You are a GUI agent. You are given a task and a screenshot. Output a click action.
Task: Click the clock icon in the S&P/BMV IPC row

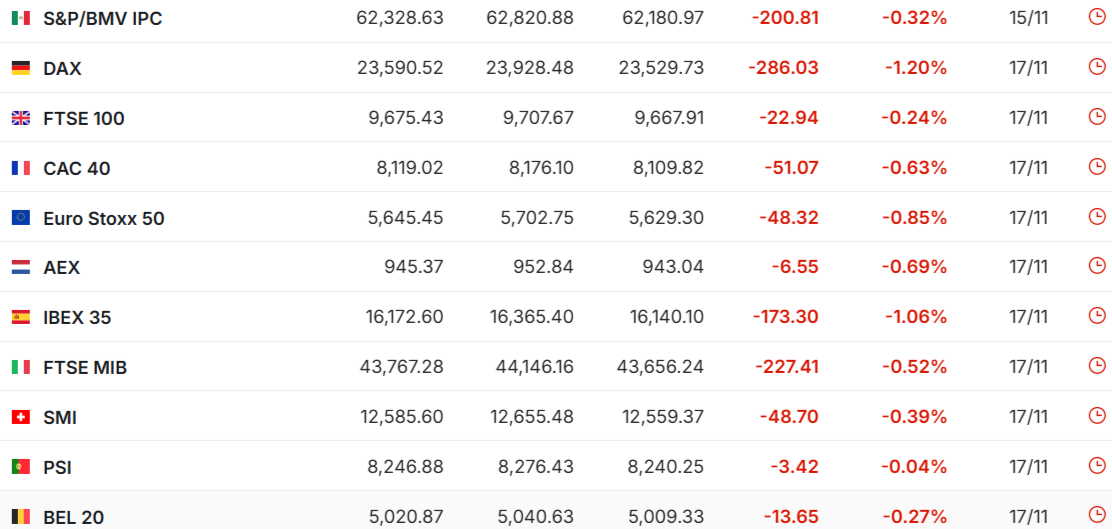pyautogui.click(x=1096, y=17)
